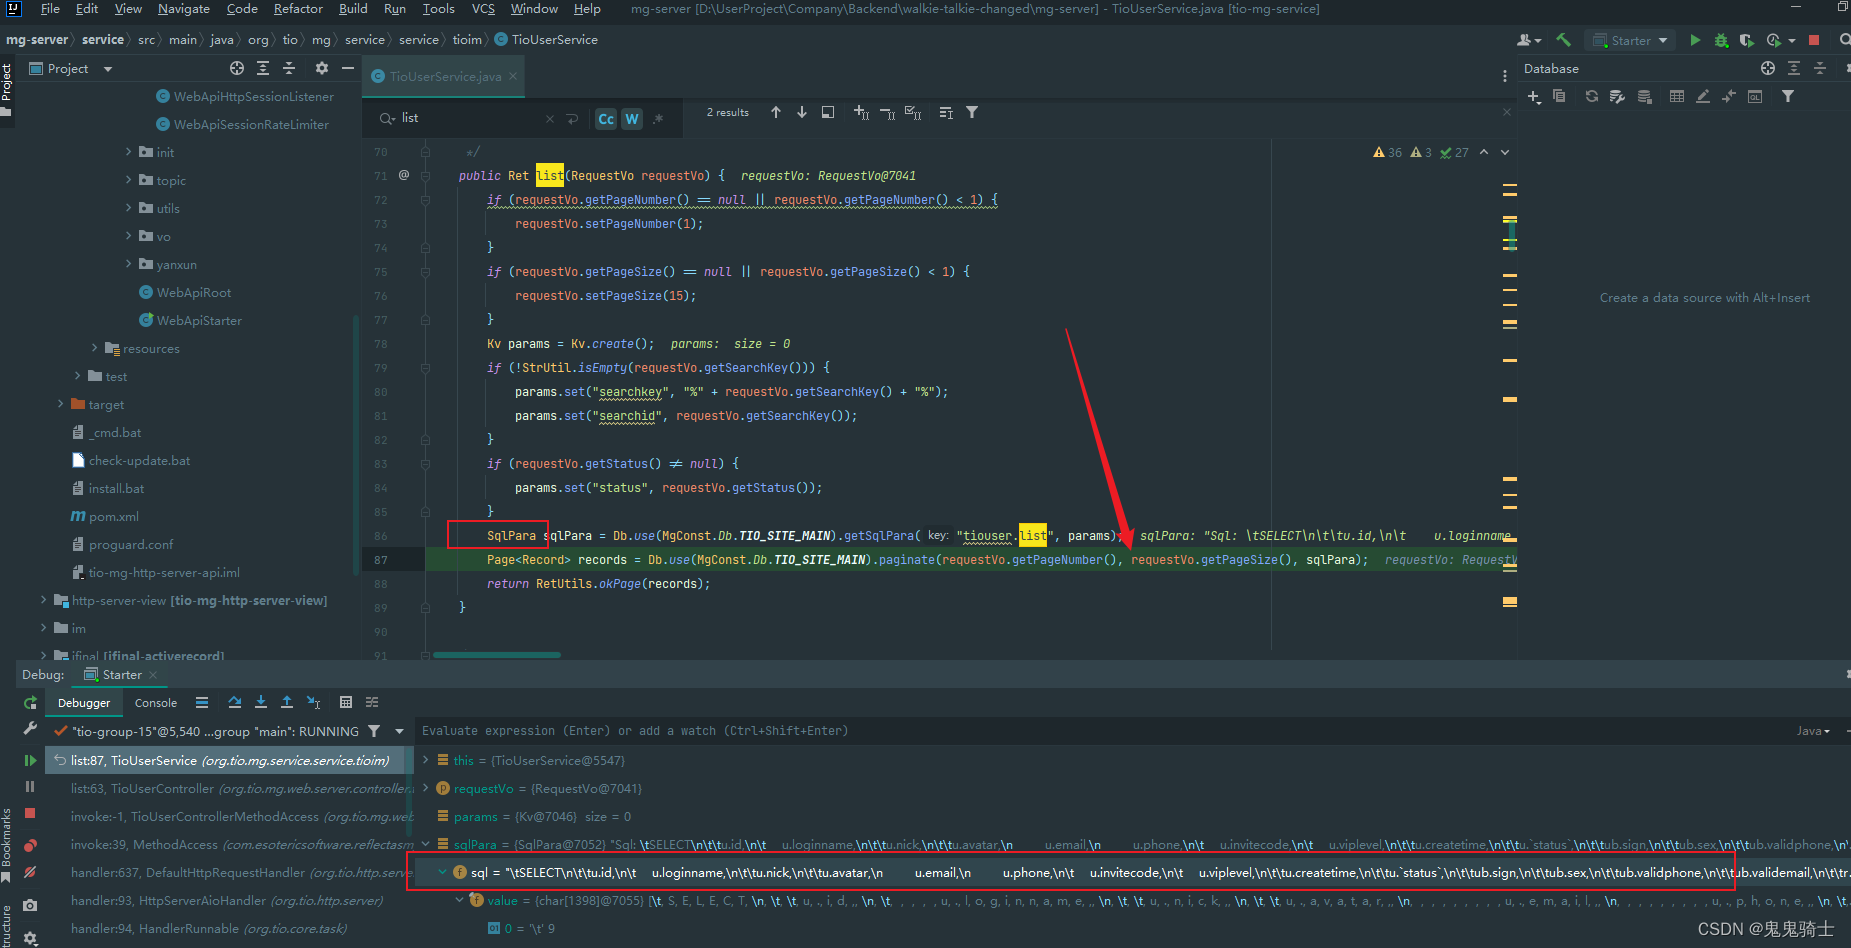Toggle thread filter in frames pane
1851x948 pixels.
point(374,731)
